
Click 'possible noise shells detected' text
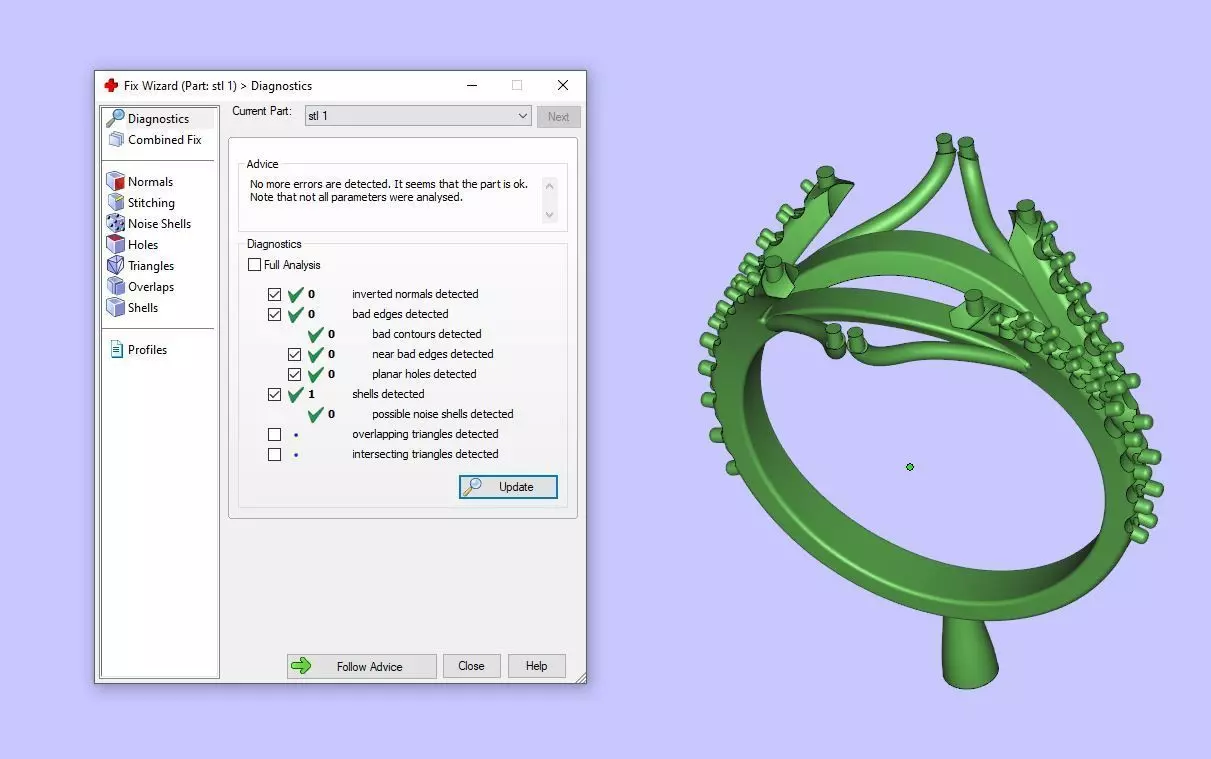coord(443,414)
